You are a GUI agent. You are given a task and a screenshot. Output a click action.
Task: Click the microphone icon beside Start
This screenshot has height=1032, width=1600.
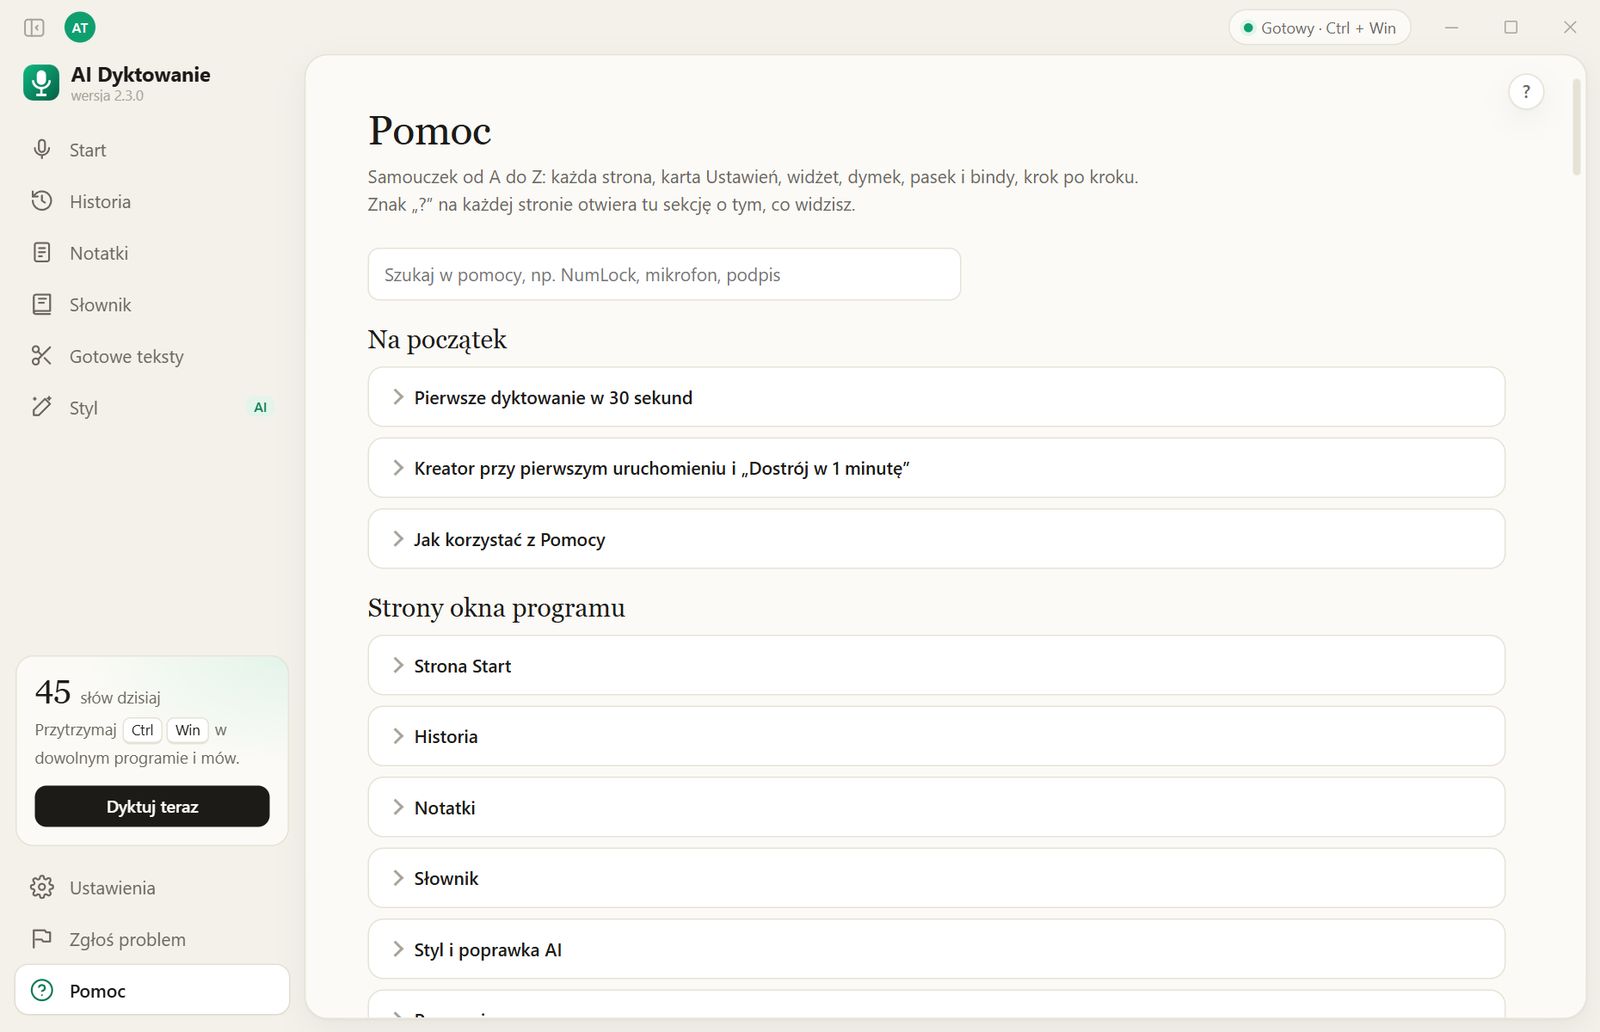coord(42,150)
